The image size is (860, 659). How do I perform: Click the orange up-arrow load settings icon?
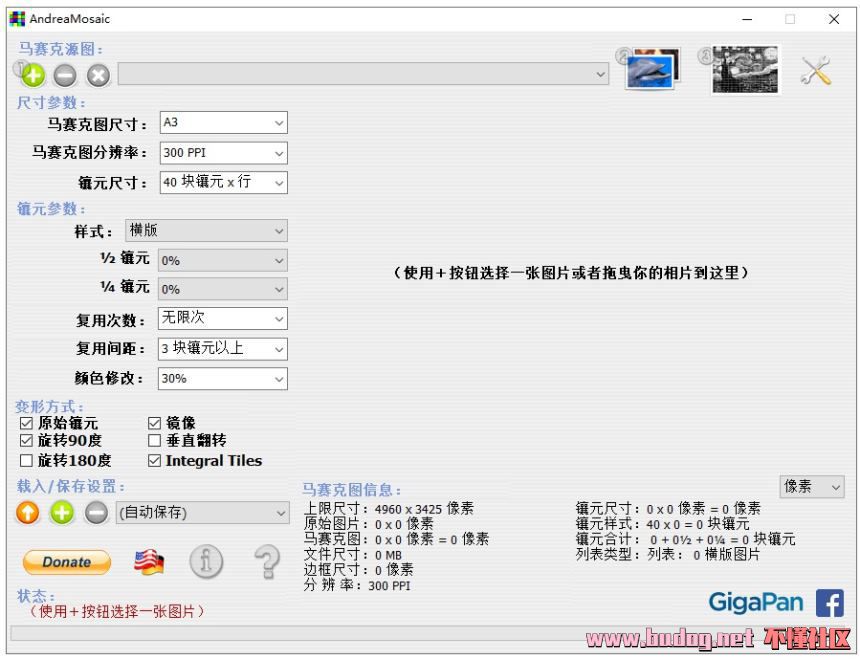tap(27, 513)
